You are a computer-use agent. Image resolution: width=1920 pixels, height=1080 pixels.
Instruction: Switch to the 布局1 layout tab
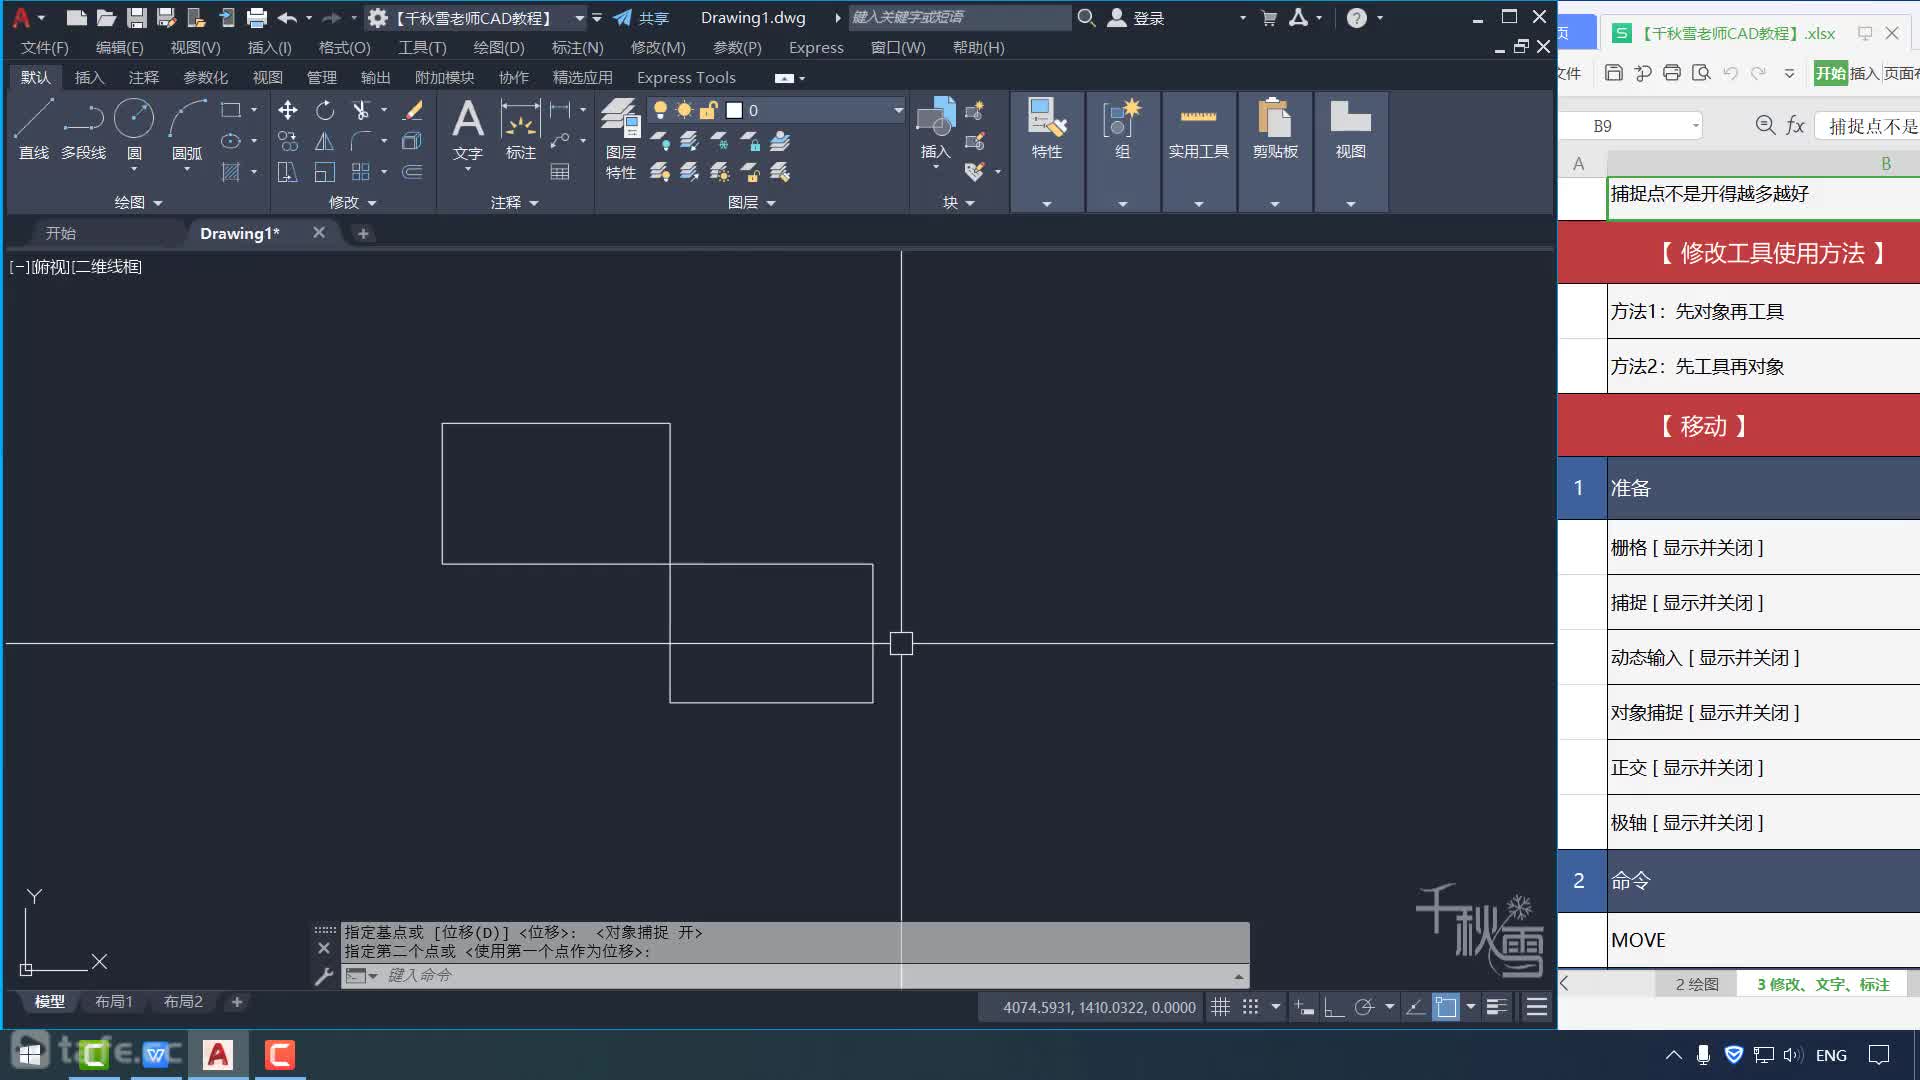(114, 1001)
